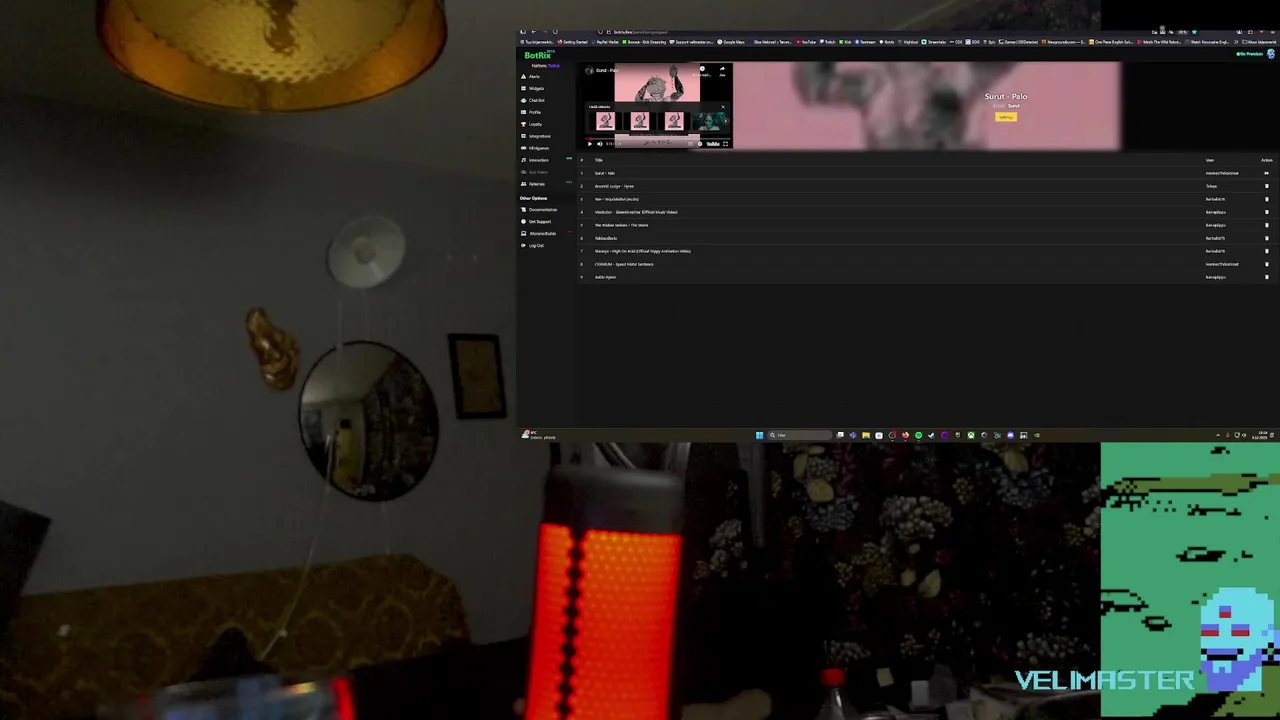This screenshot has height=720, width=1280.
Task: Open MonsterBuilds link in sidebar
Action: [x=538, y=233]
